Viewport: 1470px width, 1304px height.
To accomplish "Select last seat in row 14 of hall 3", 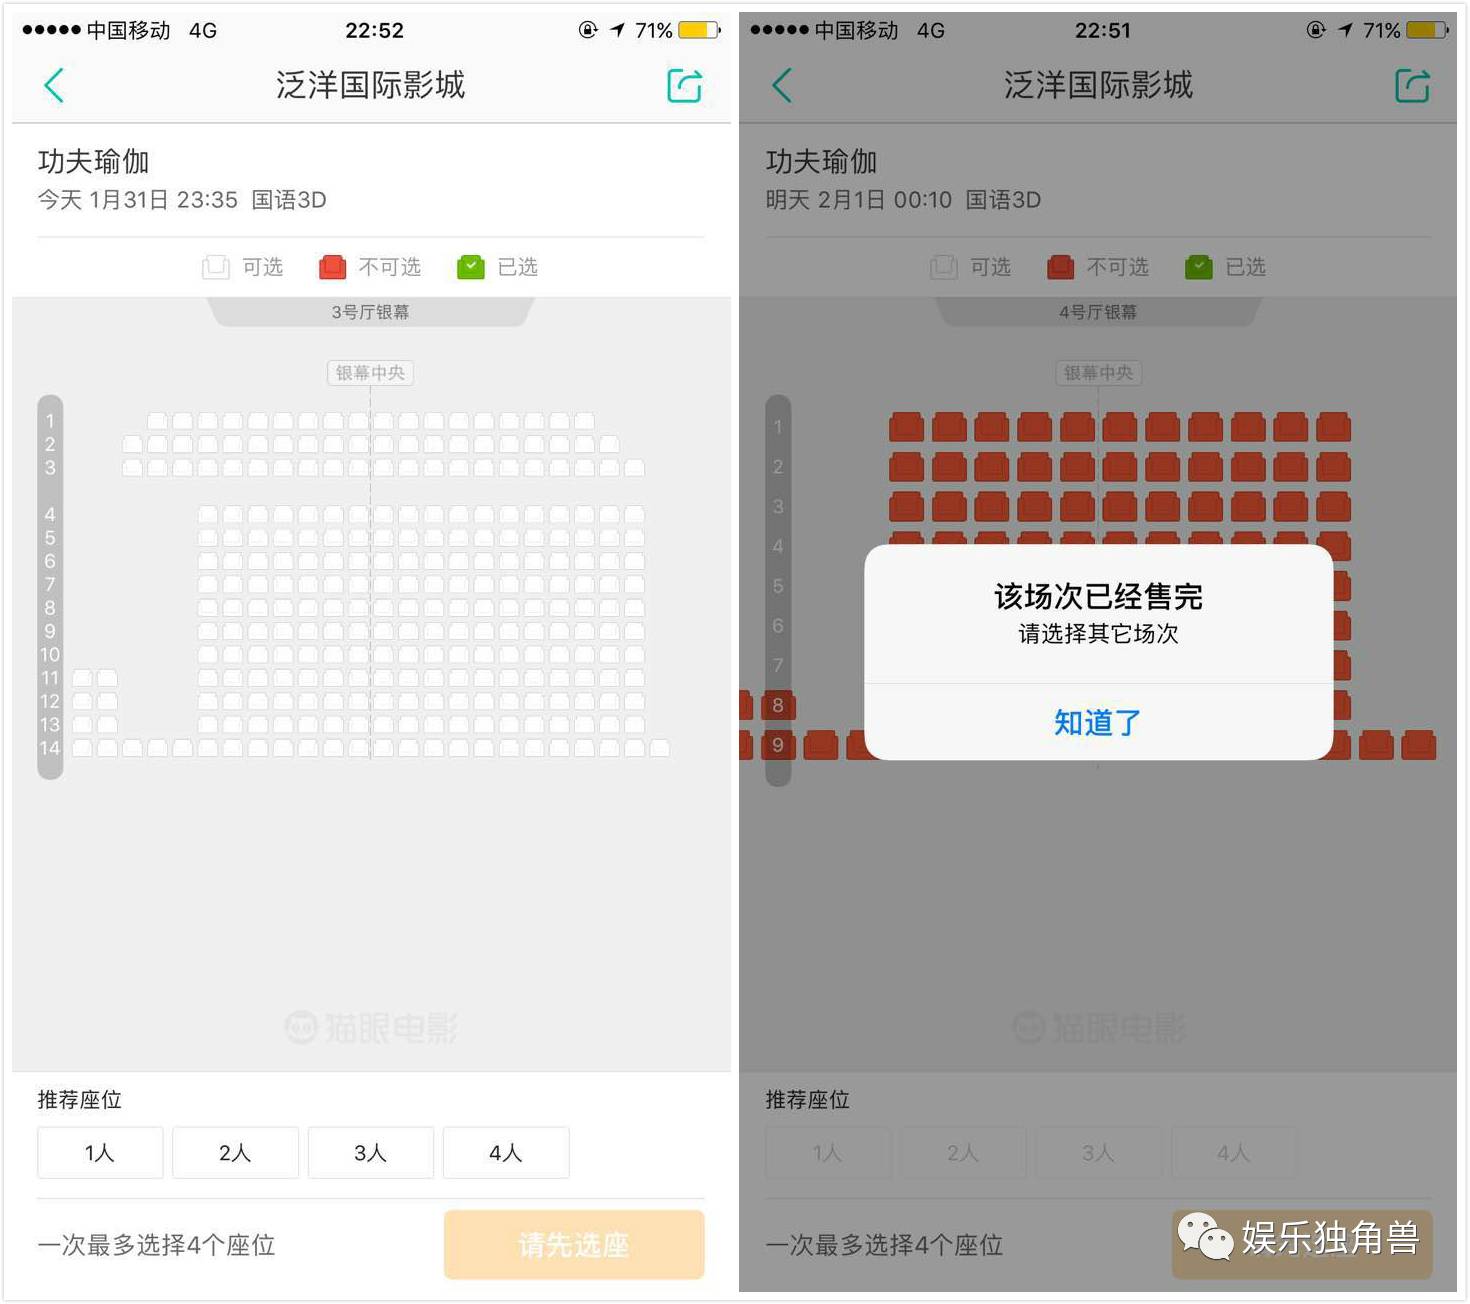I will tap(659, 748).
